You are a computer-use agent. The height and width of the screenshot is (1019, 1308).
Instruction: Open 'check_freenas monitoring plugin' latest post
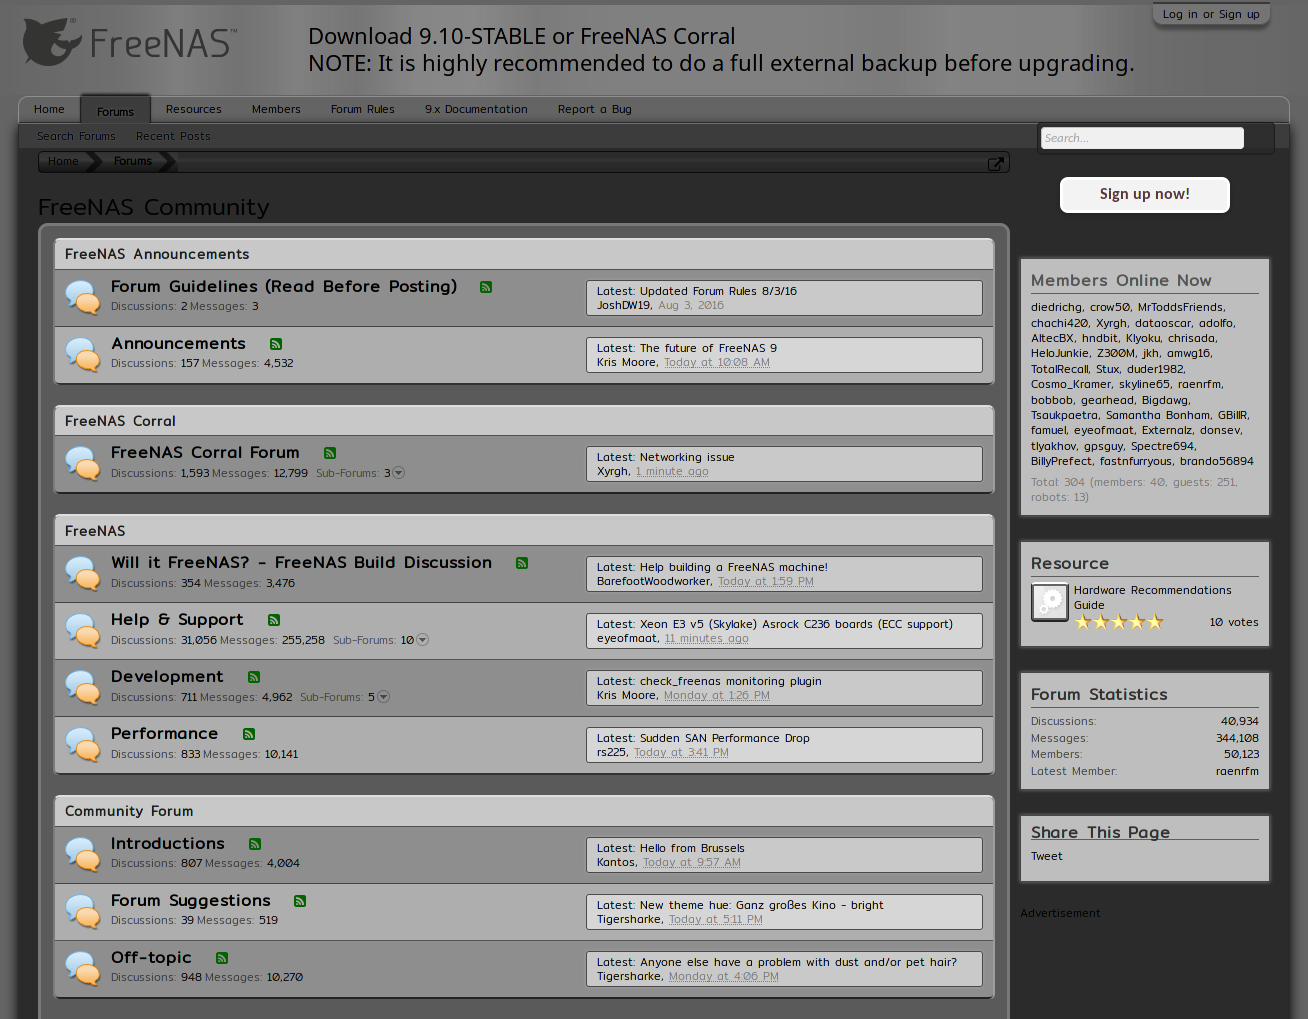[x=731, y=681]
